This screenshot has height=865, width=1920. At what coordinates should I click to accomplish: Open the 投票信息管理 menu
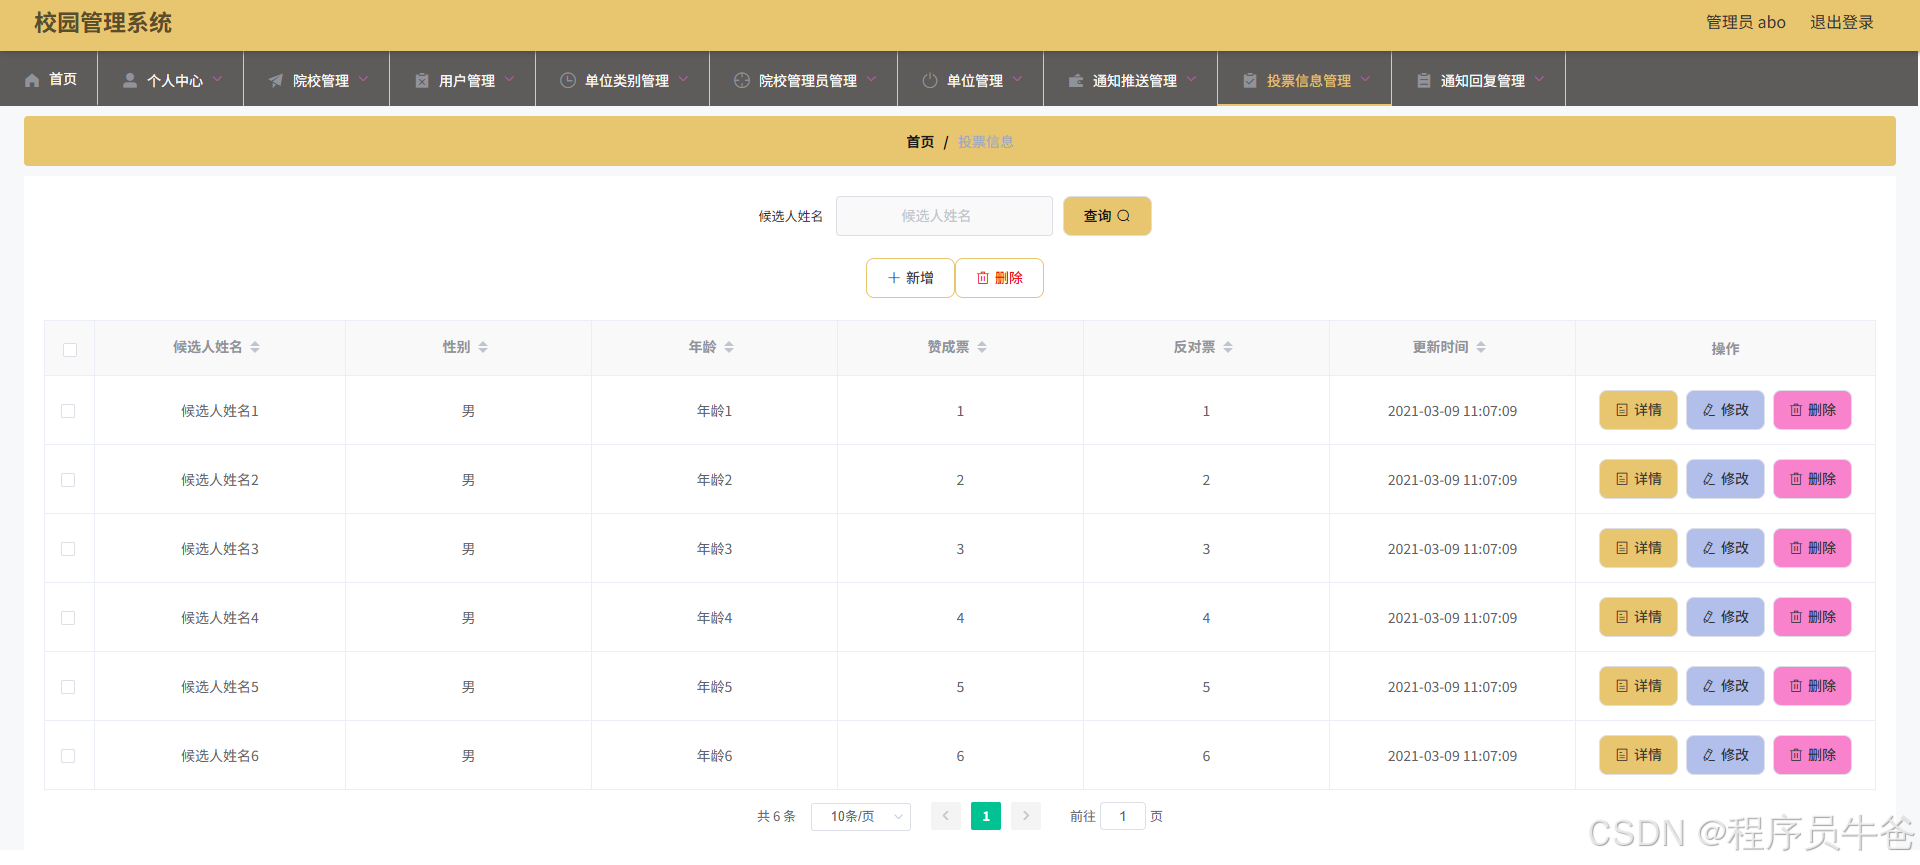[x=1304, y=79]
